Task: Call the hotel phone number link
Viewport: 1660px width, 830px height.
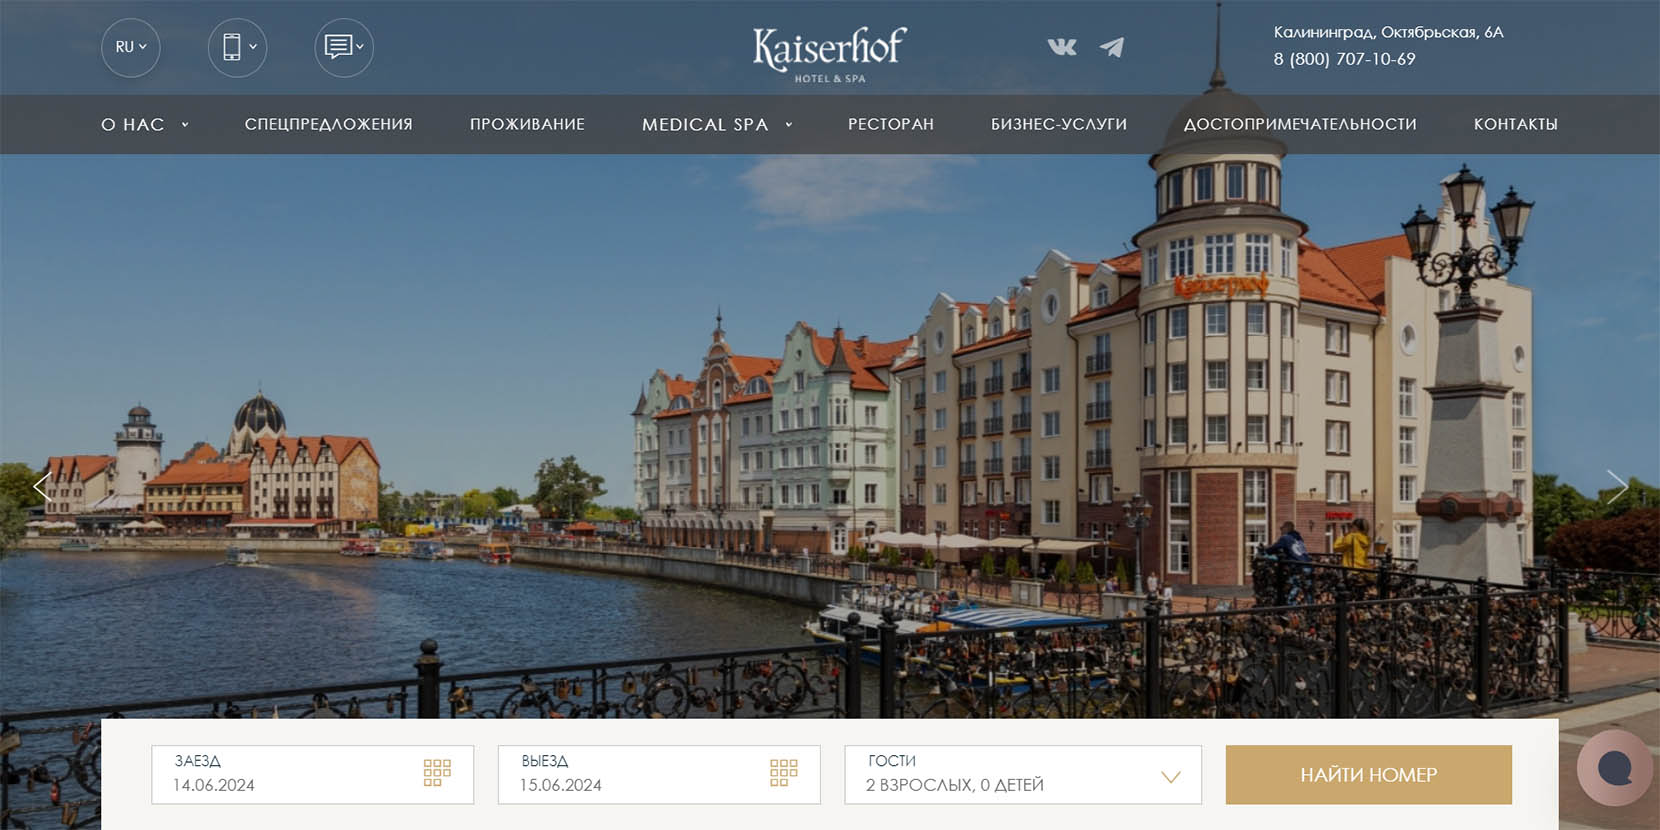Action: point(1344,59)
